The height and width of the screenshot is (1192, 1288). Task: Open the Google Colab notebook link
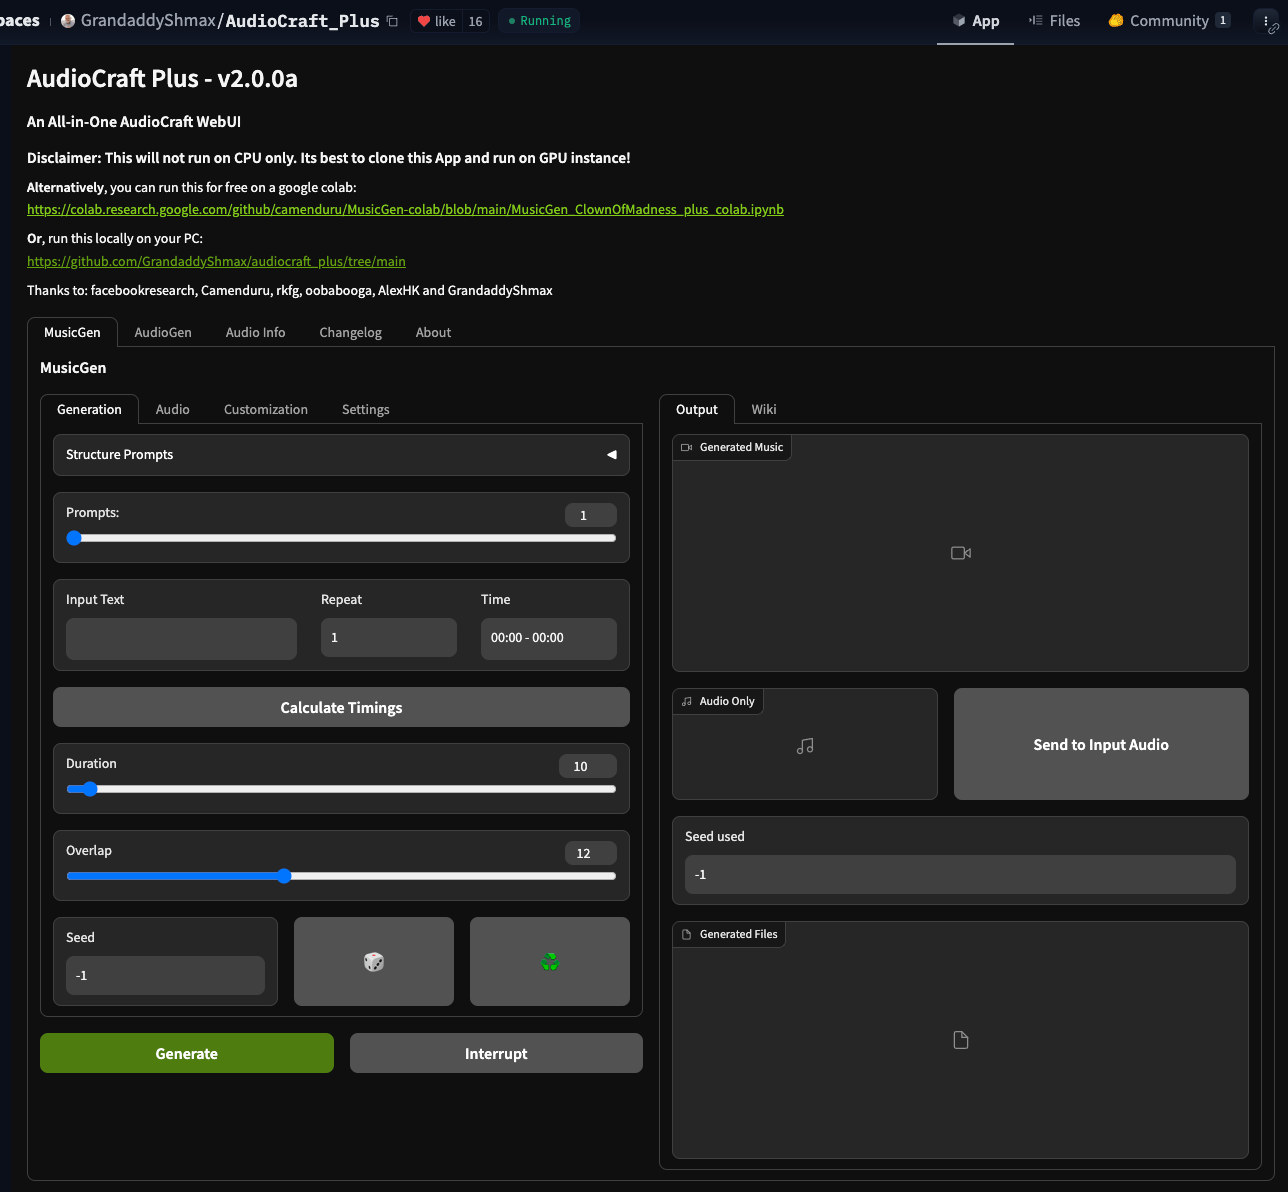(x=405, y=210)
